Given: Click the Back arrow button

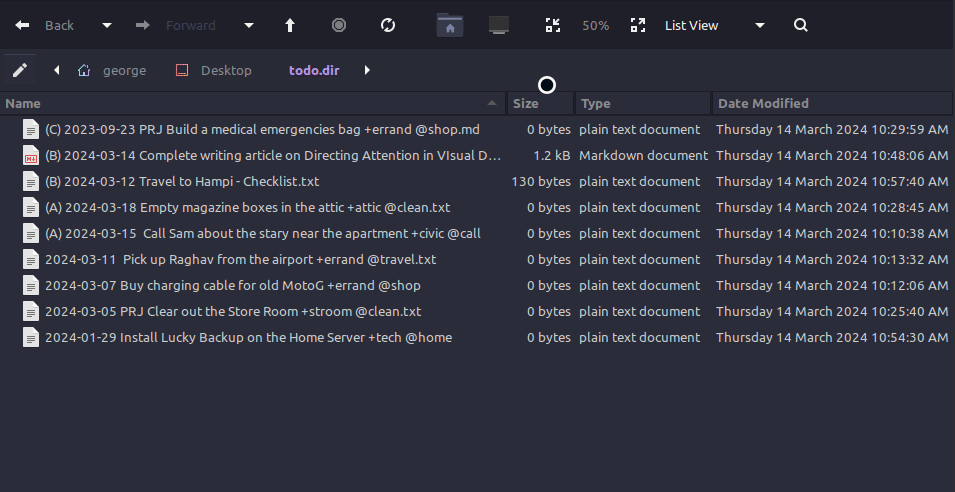Looking at the screenshot, I should 23,25.
